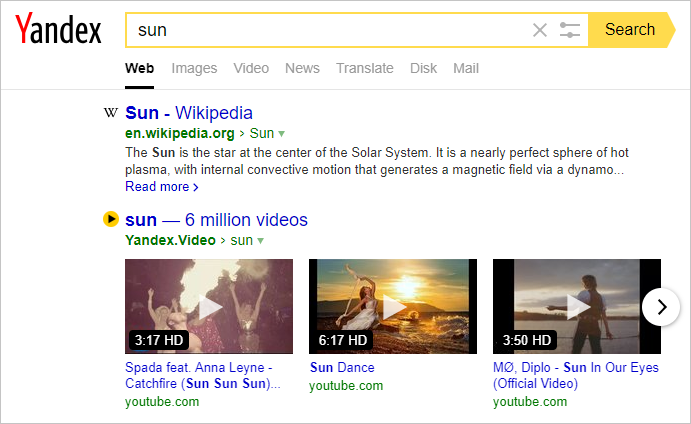Clear the search query with the X icon
The image size is (691, 424).
coord(540,30)
